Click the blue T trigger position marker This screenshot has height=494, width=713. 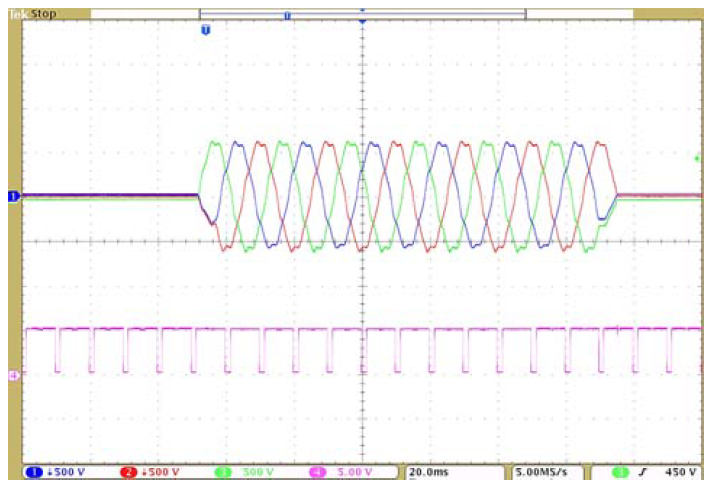tap(206, 31)
